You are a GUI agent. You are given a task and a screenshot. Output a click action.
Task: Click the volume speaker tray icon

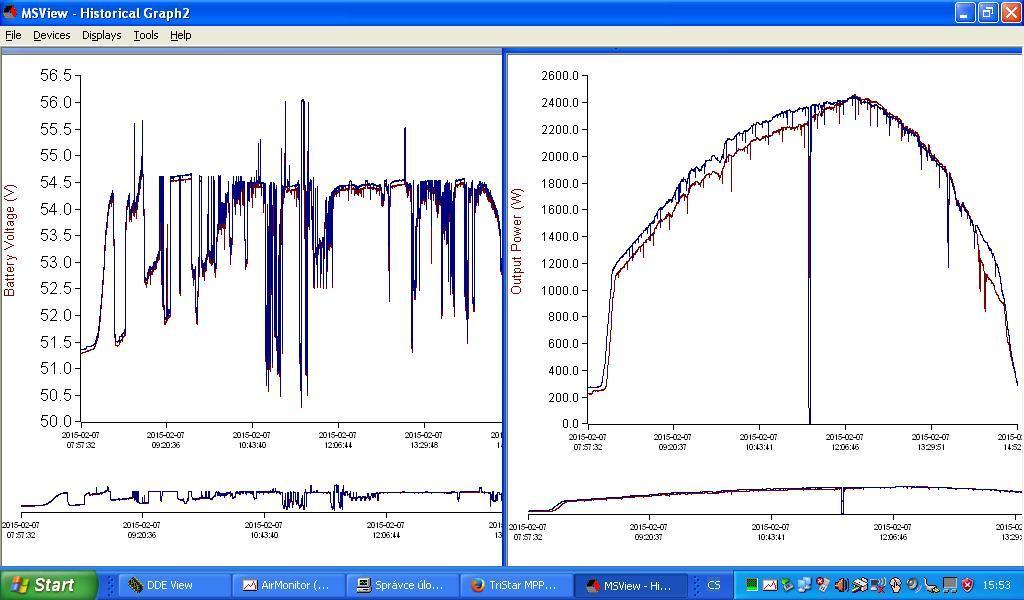[x=841, y=585]
